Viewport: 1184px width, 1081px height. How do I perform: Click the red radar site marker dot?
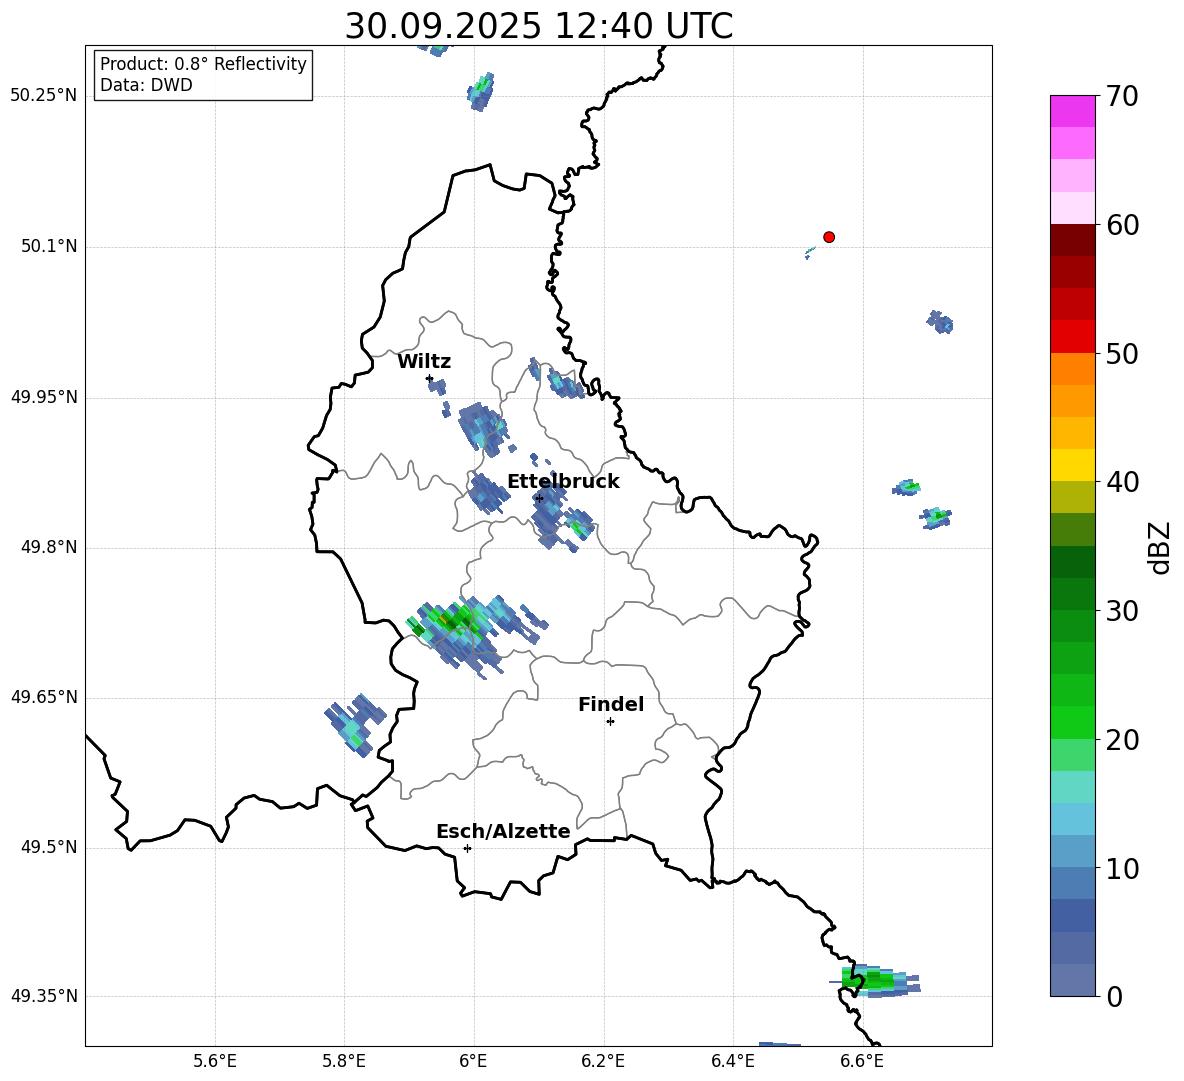(828, 237)
